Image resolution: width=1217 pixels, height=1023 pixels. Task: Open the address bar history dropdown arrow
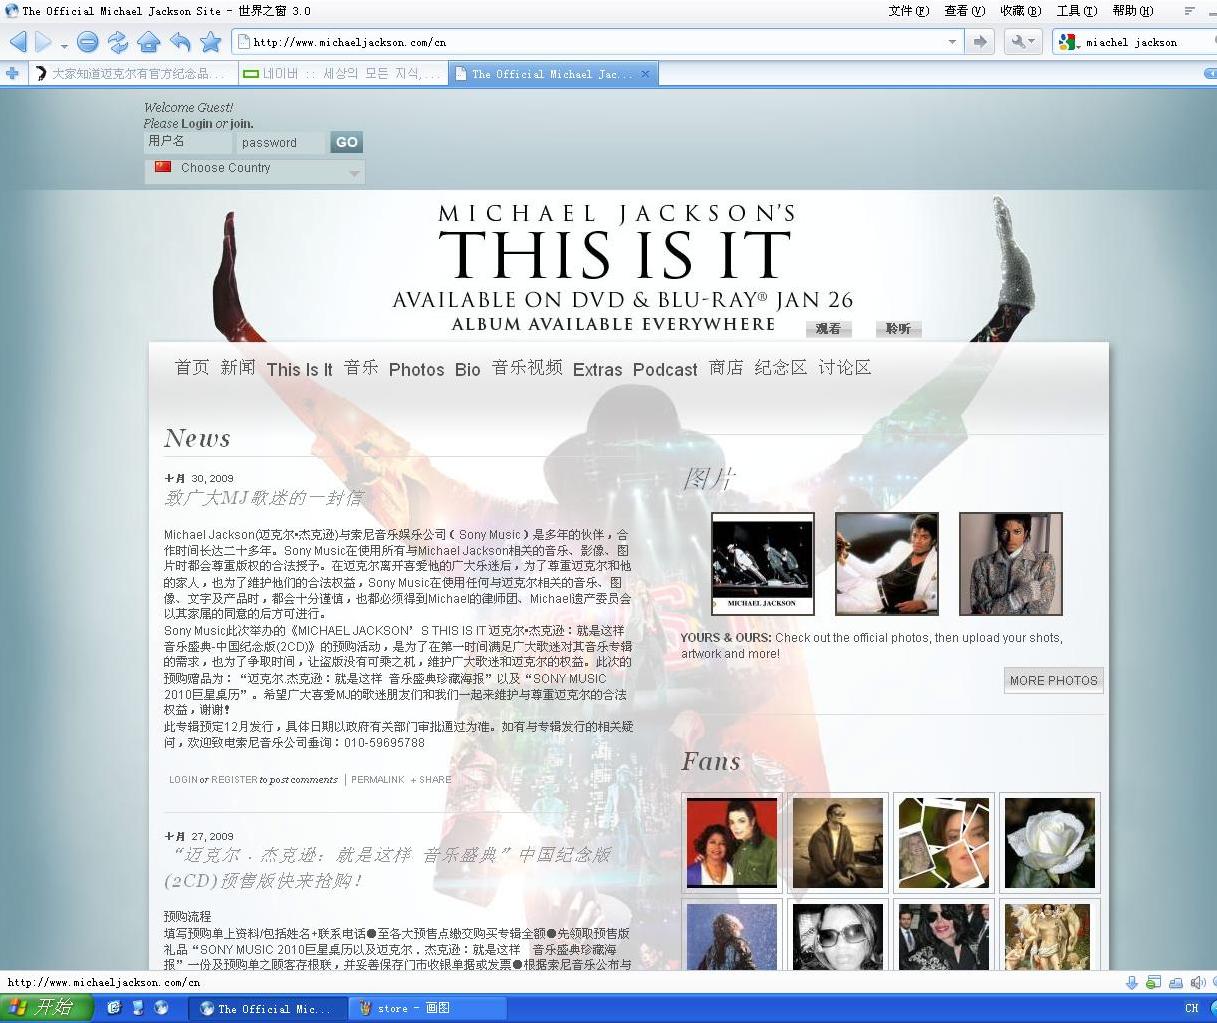pos(953,42)
